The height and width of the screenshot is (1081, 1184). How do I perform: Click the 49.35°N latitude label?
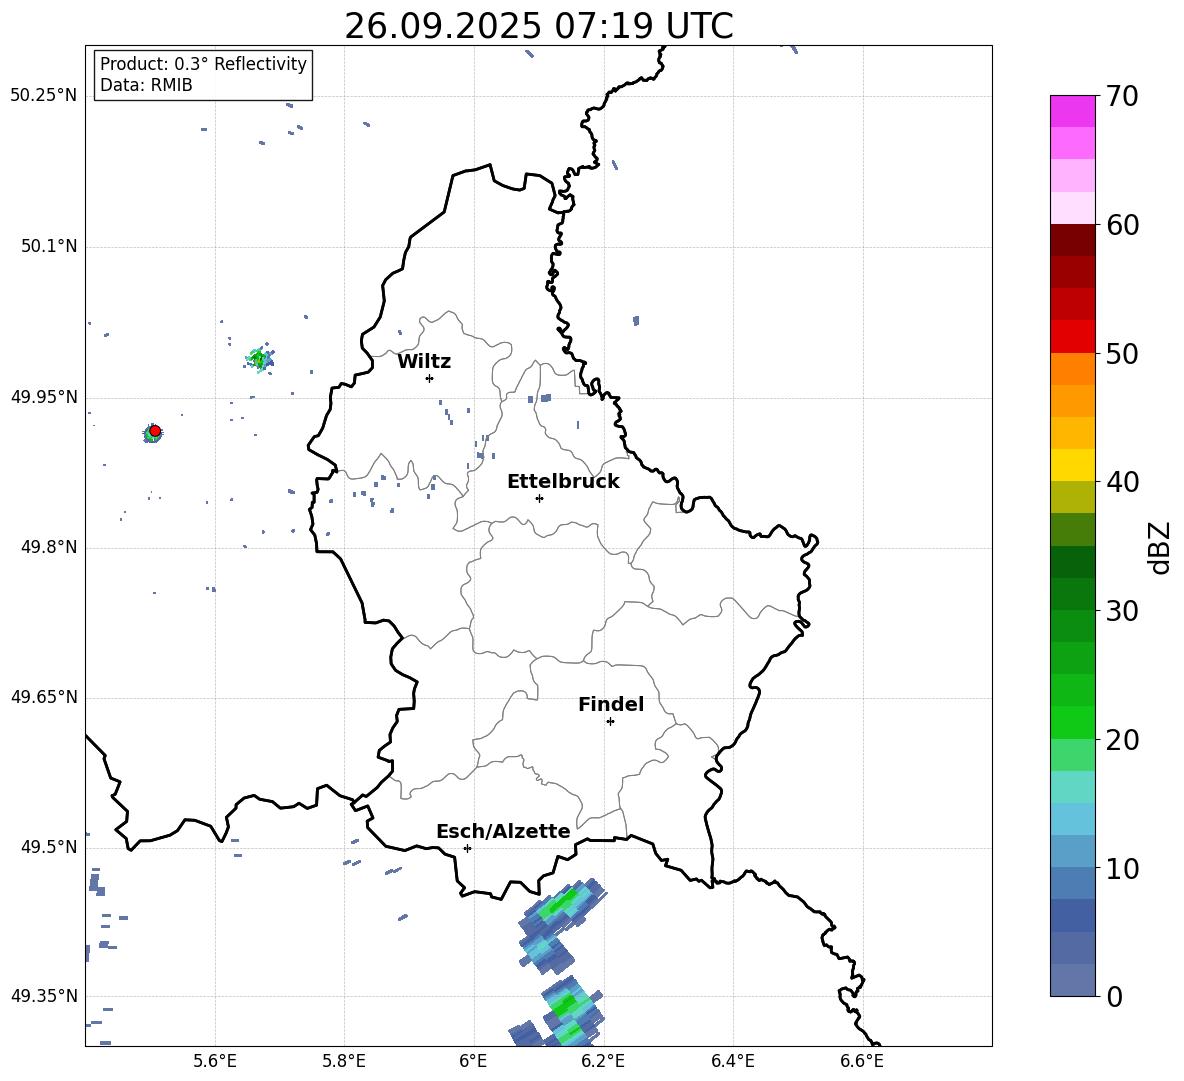click(x=44, y=996)
